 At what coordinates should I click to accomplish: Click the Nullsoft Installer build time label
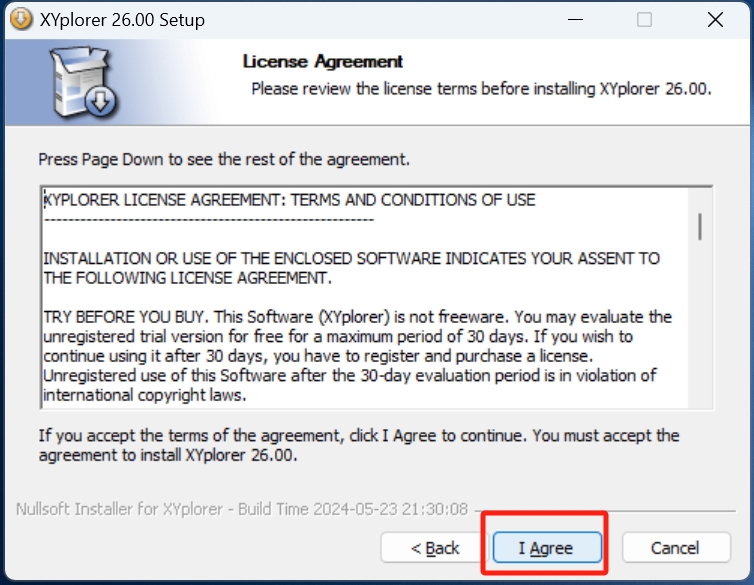coord(242,509)
